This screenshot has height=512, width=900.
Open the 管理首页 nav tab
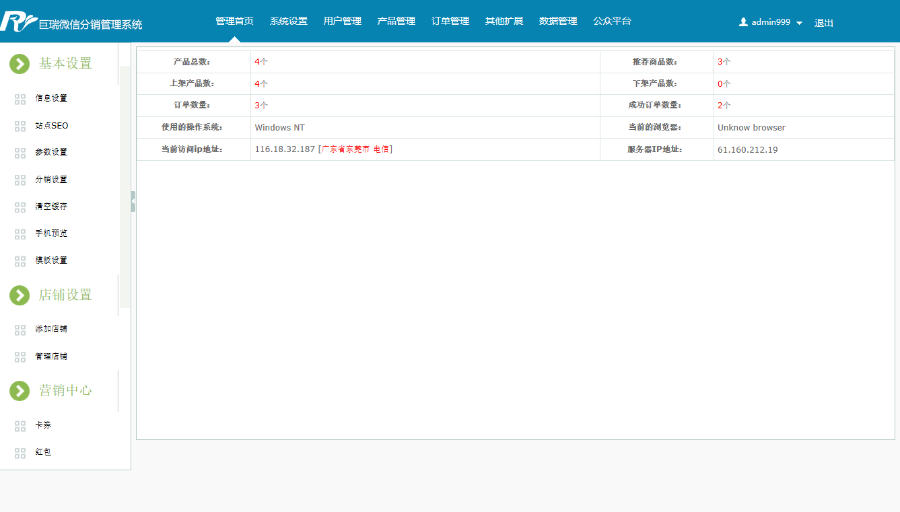point(234,21)
